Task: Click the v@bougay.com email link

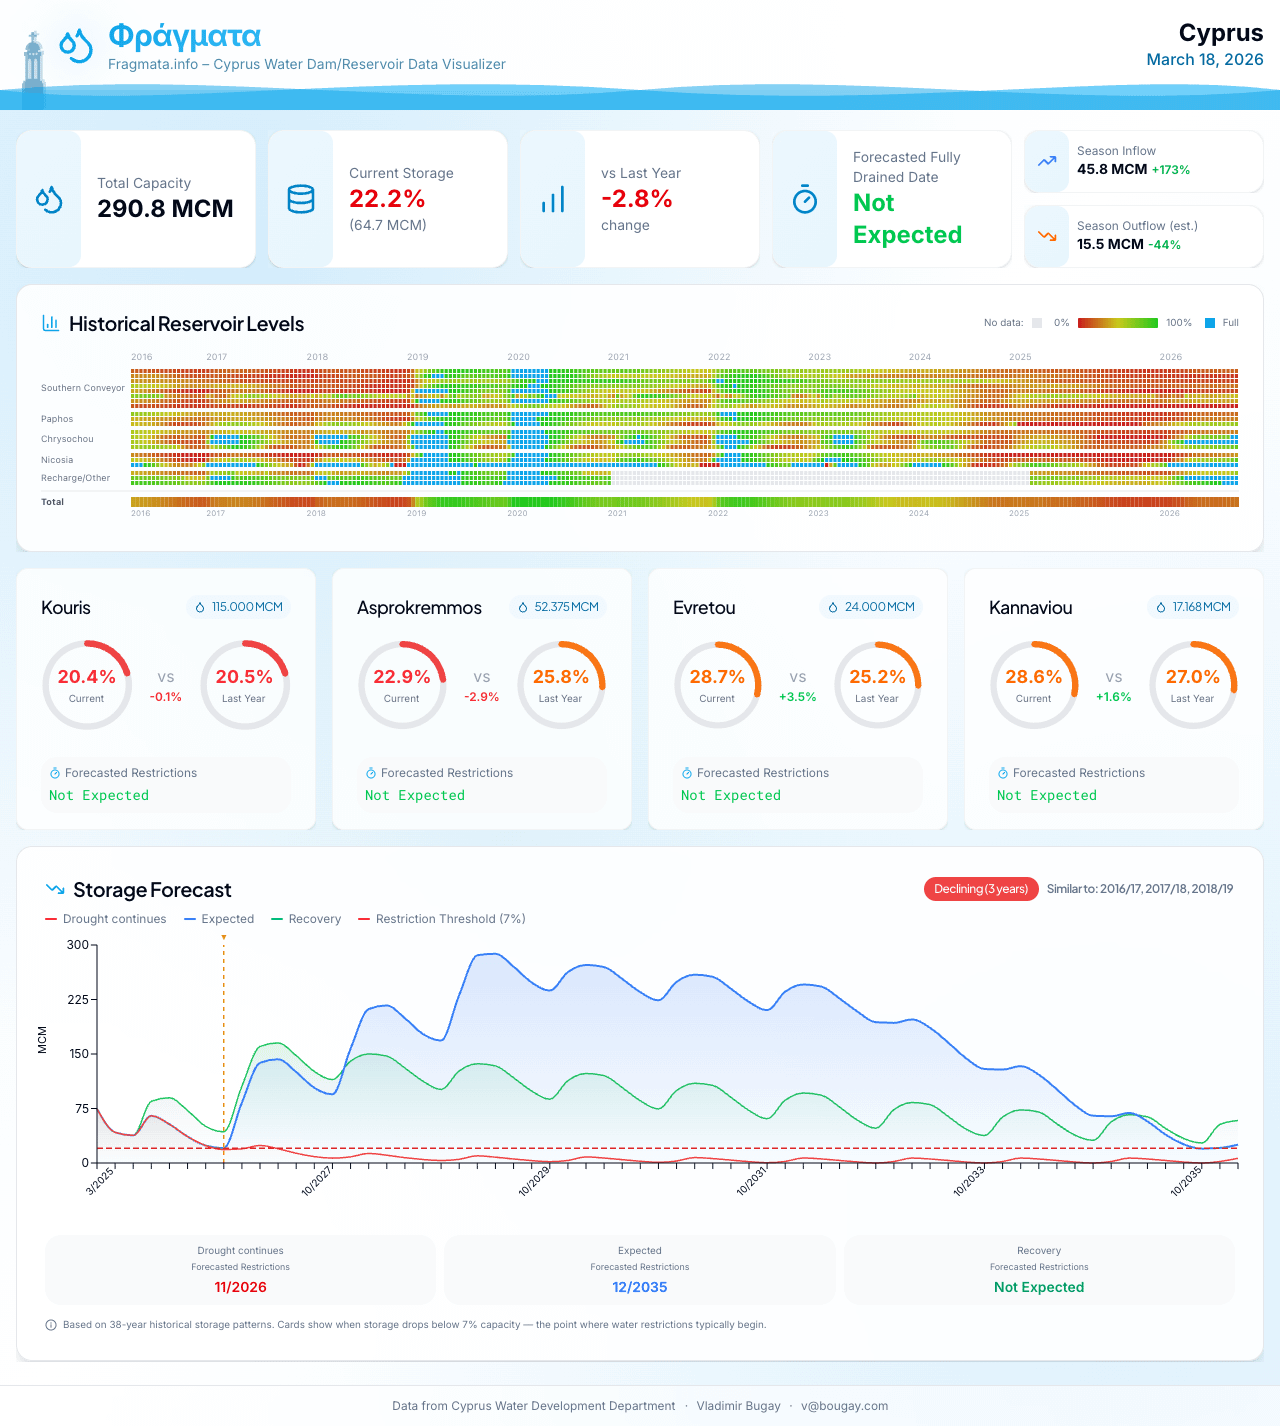Action: (844, 1406)
